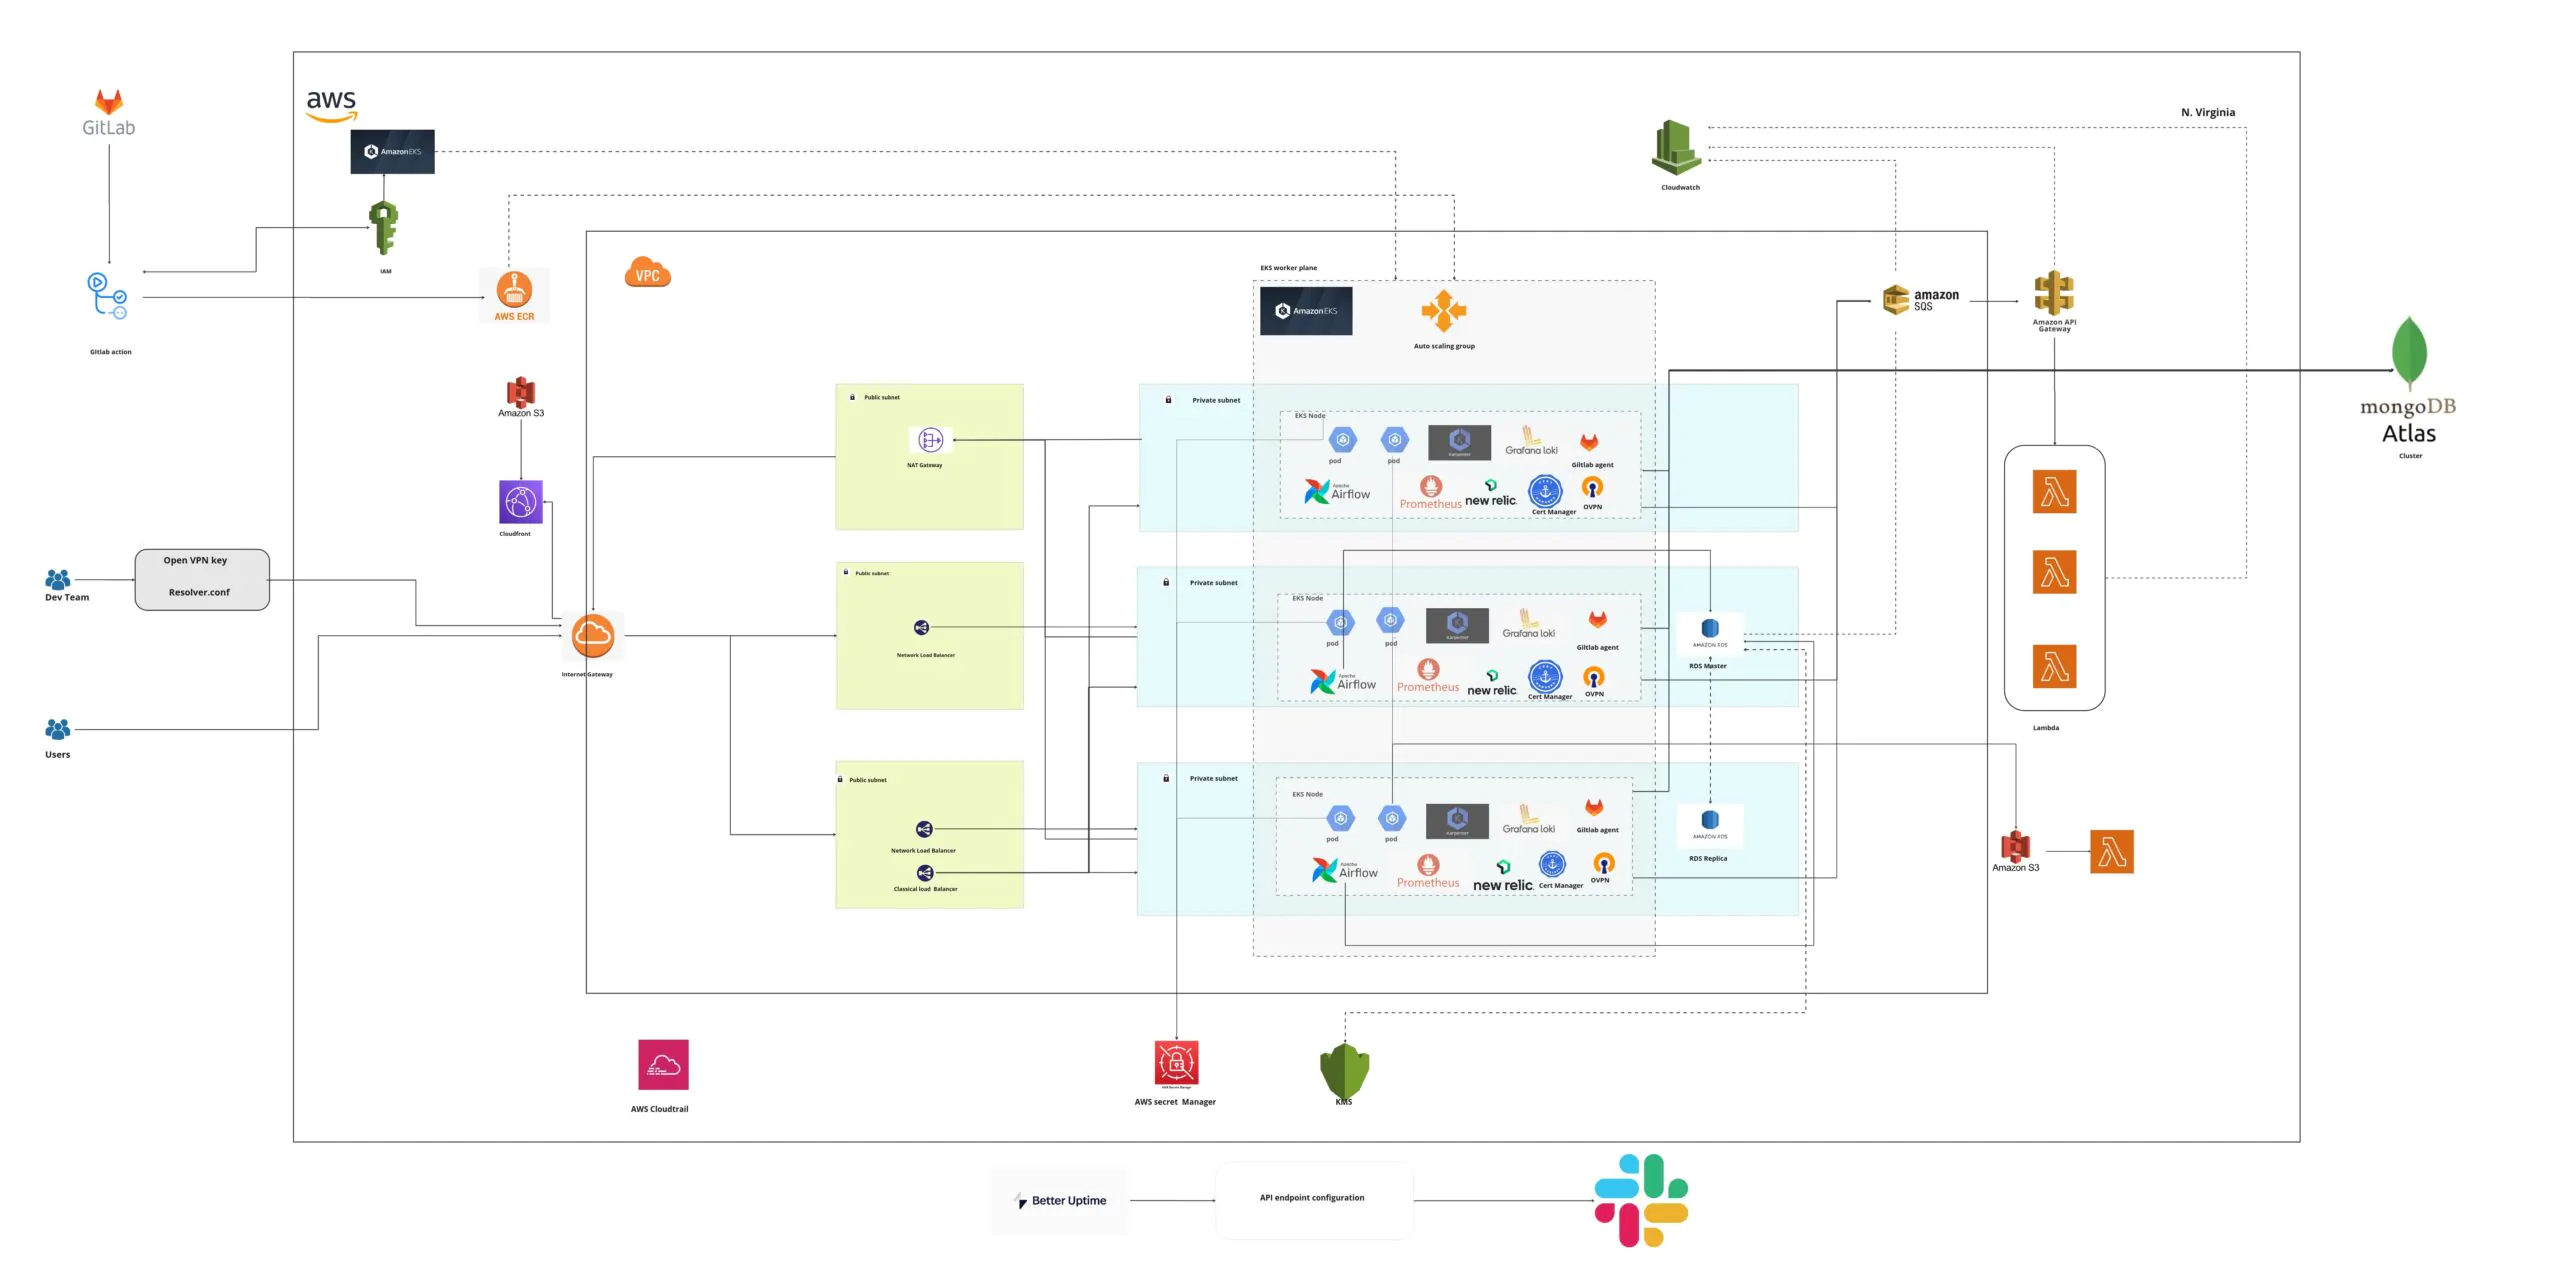The height and width of the screenshot is (1276, 2560).
Task: Click the Classical load Balancer icon
Action: 925,873
